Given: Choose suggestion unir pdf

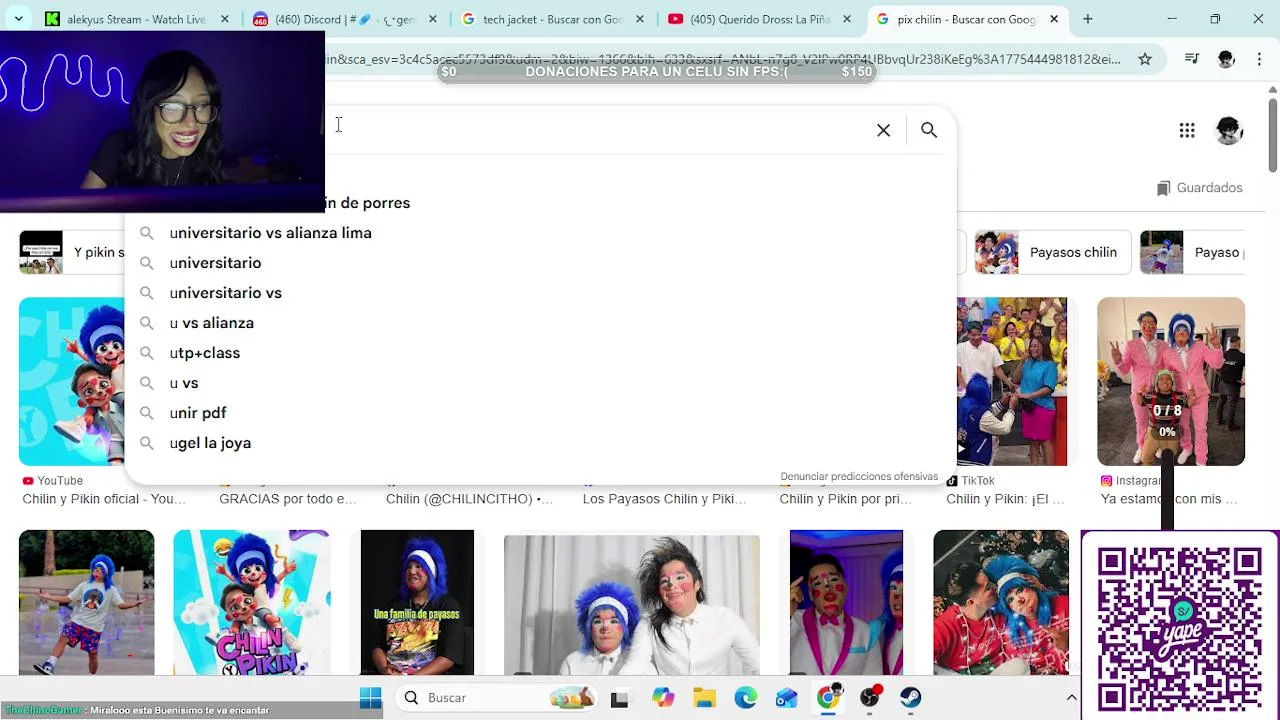Looking at the screenshot, I should tap(540, 413).
